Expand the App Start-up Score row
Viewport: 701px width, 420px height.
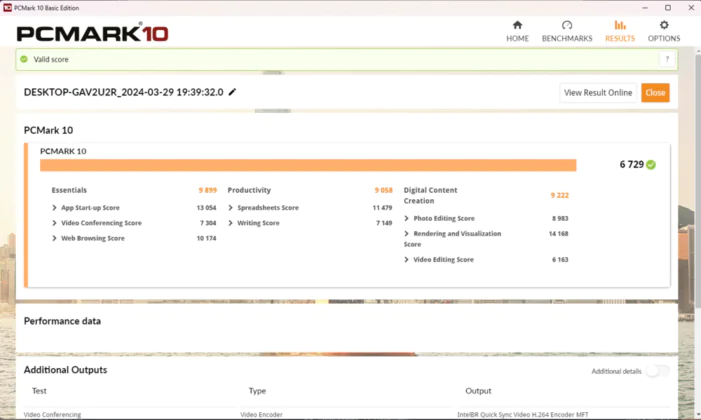[x=54, y=208]
